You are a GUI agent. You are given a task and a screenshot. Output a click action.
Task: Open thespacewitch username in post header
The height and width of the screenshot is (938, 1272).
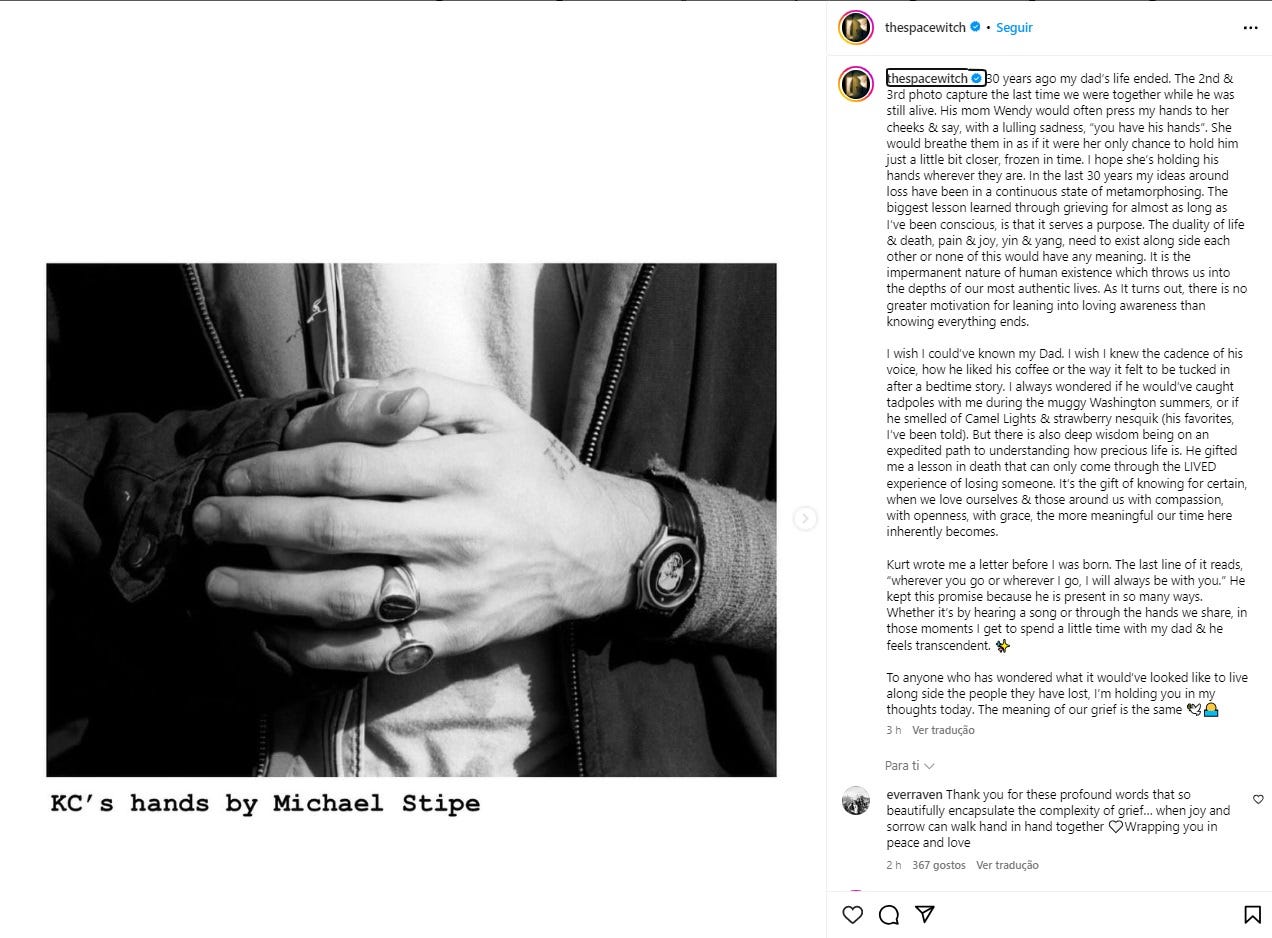(x=925, y=28)
